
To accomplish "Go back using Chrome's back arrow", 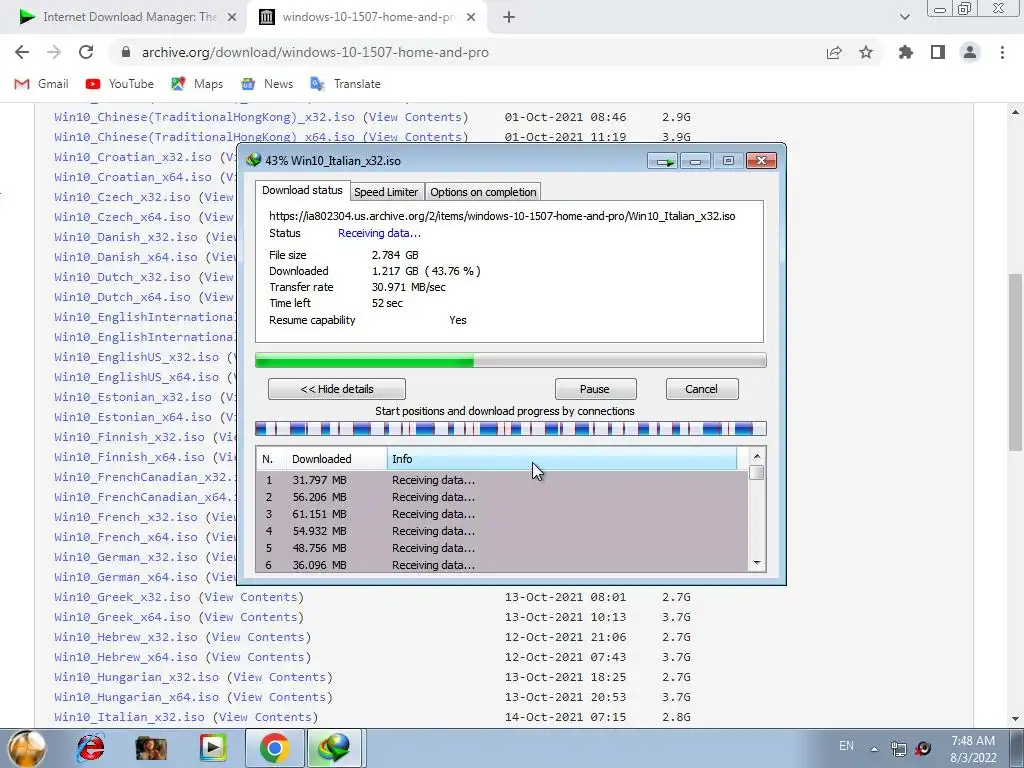I will click(x=22, y=52).
